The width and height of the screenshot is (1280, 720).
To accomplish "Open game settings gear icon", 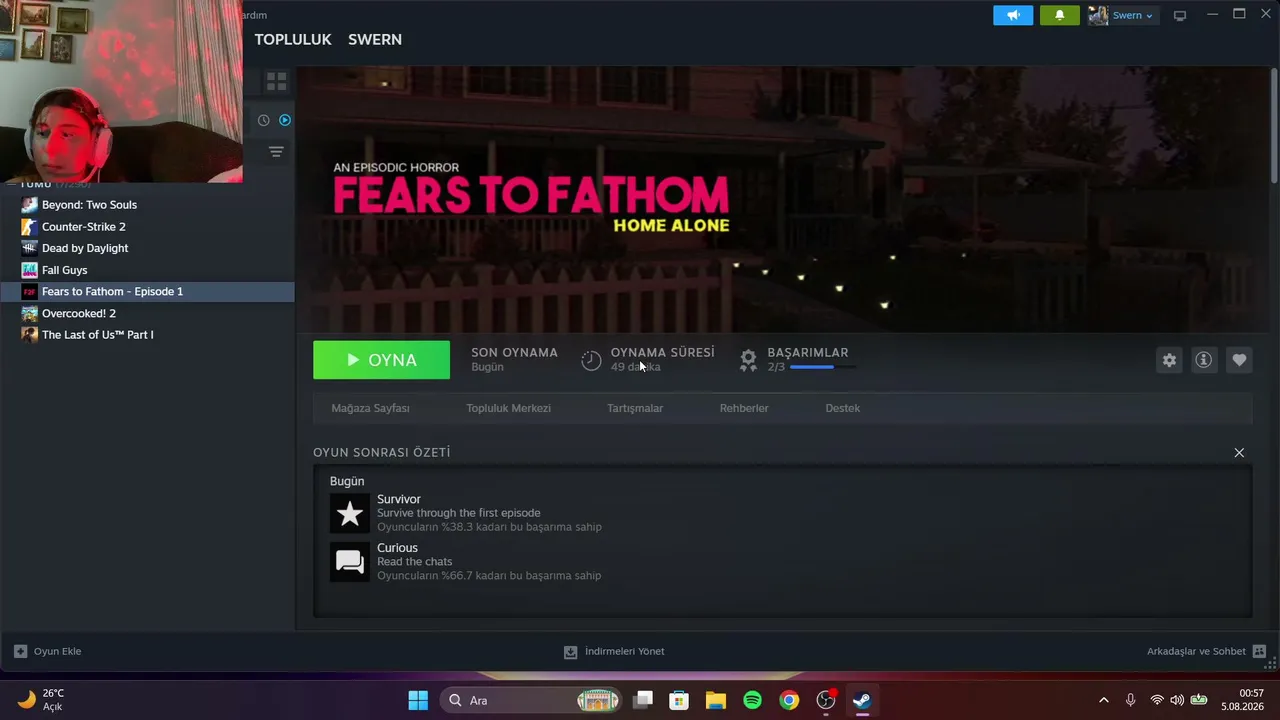I will [1169, 360].
